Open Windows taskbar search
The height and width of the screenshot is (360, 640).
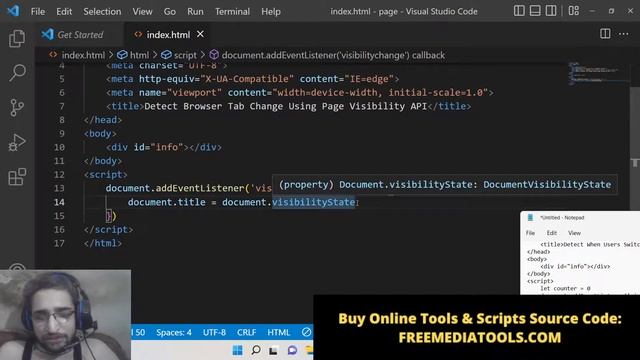coord(256,350)
